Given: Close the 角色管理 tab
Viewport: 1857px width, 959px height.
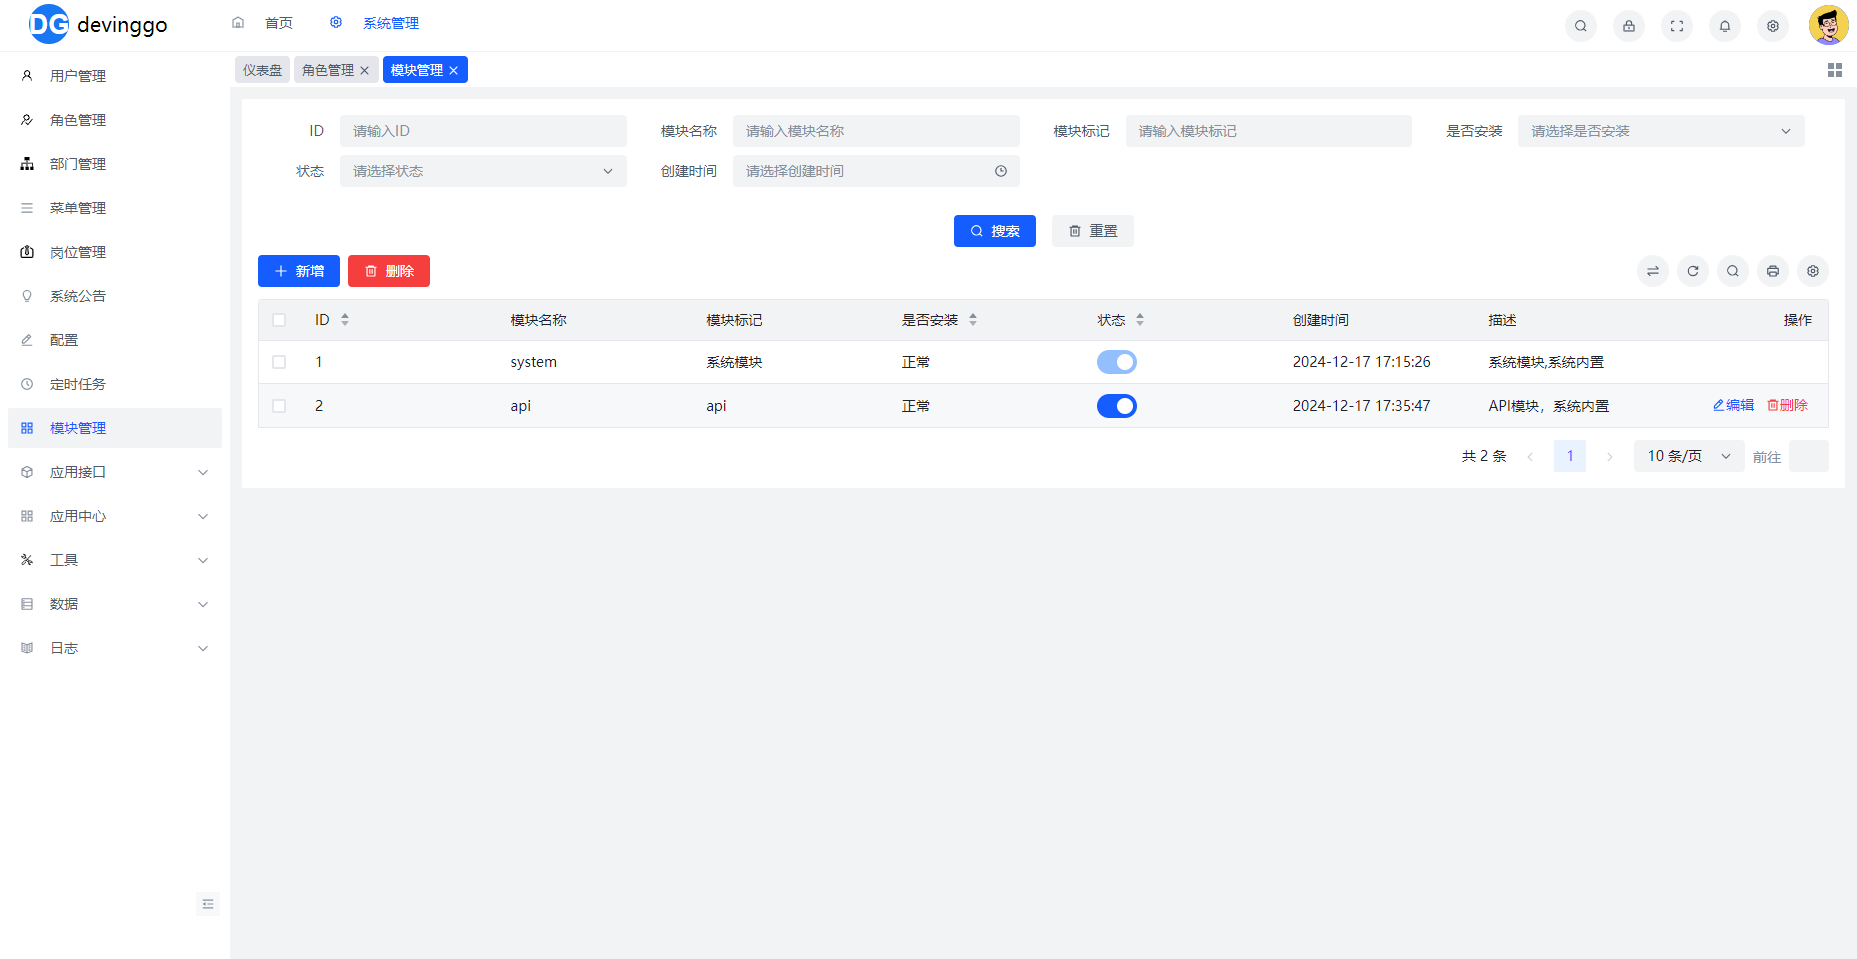Looking at the screenshot, I should pos(365,70).
